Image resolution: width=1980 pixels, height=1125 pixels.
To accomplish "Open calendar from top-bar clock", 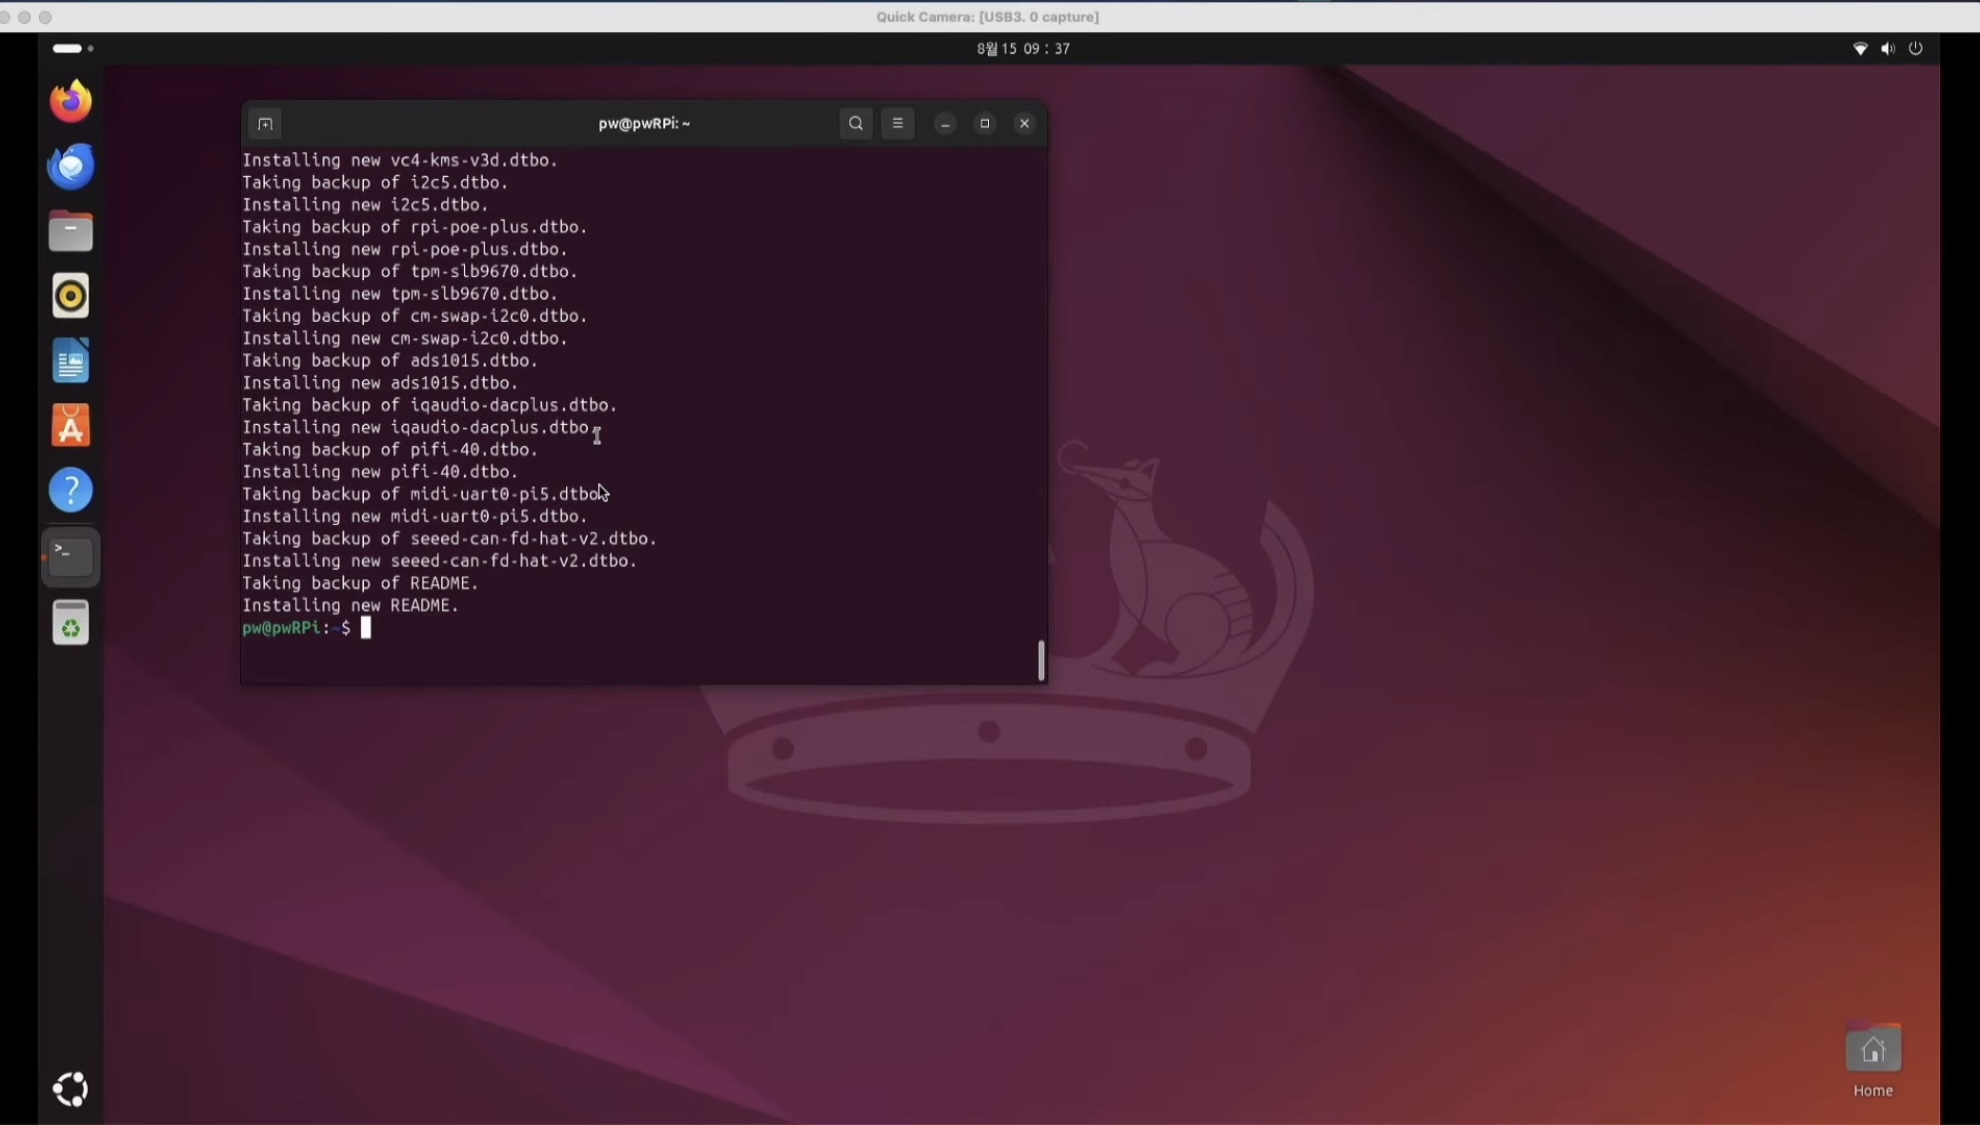I will (1023, 48).
